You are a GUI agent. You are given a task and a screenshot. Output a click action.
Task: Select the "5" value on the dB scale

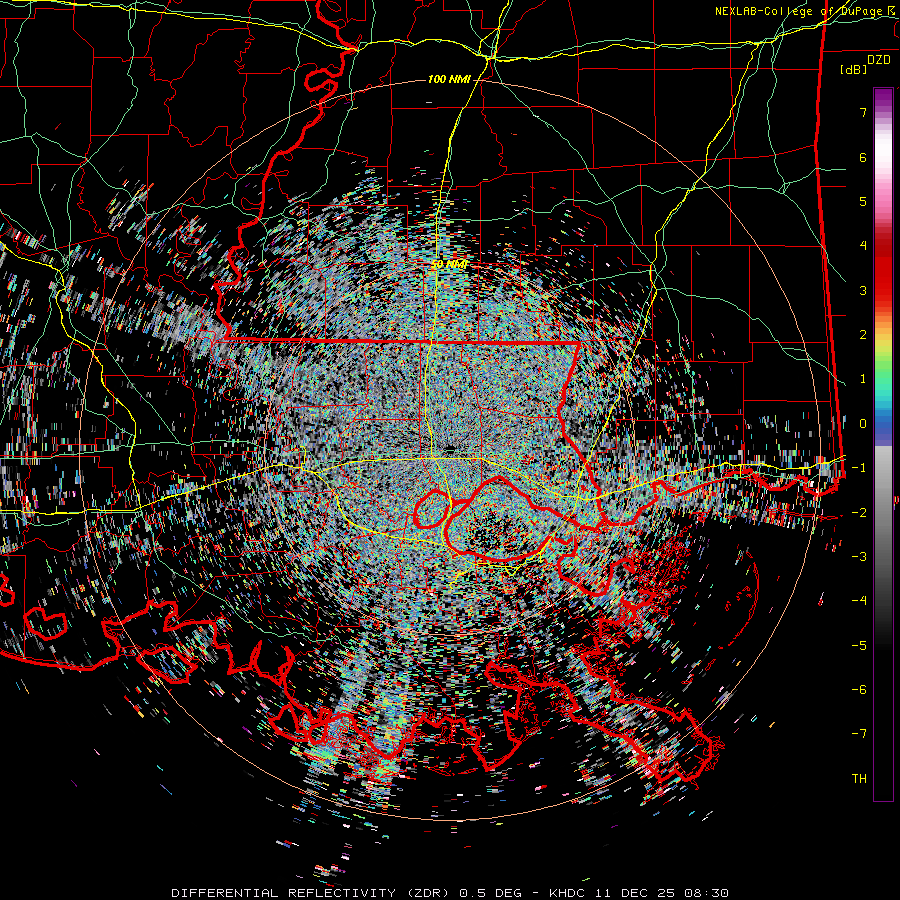[x=863, y=201]
